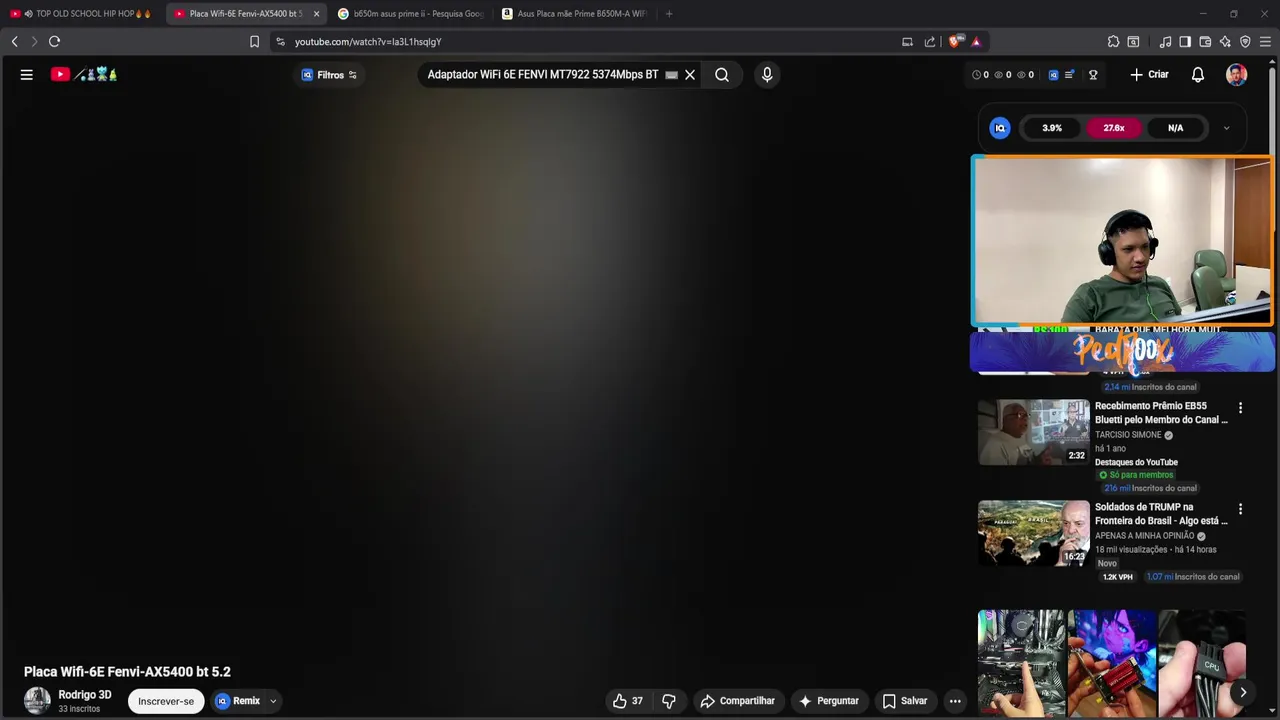Click the vidIQ trophy icon
Screen dimensions: 1280x720
[x=1093, y=75]
